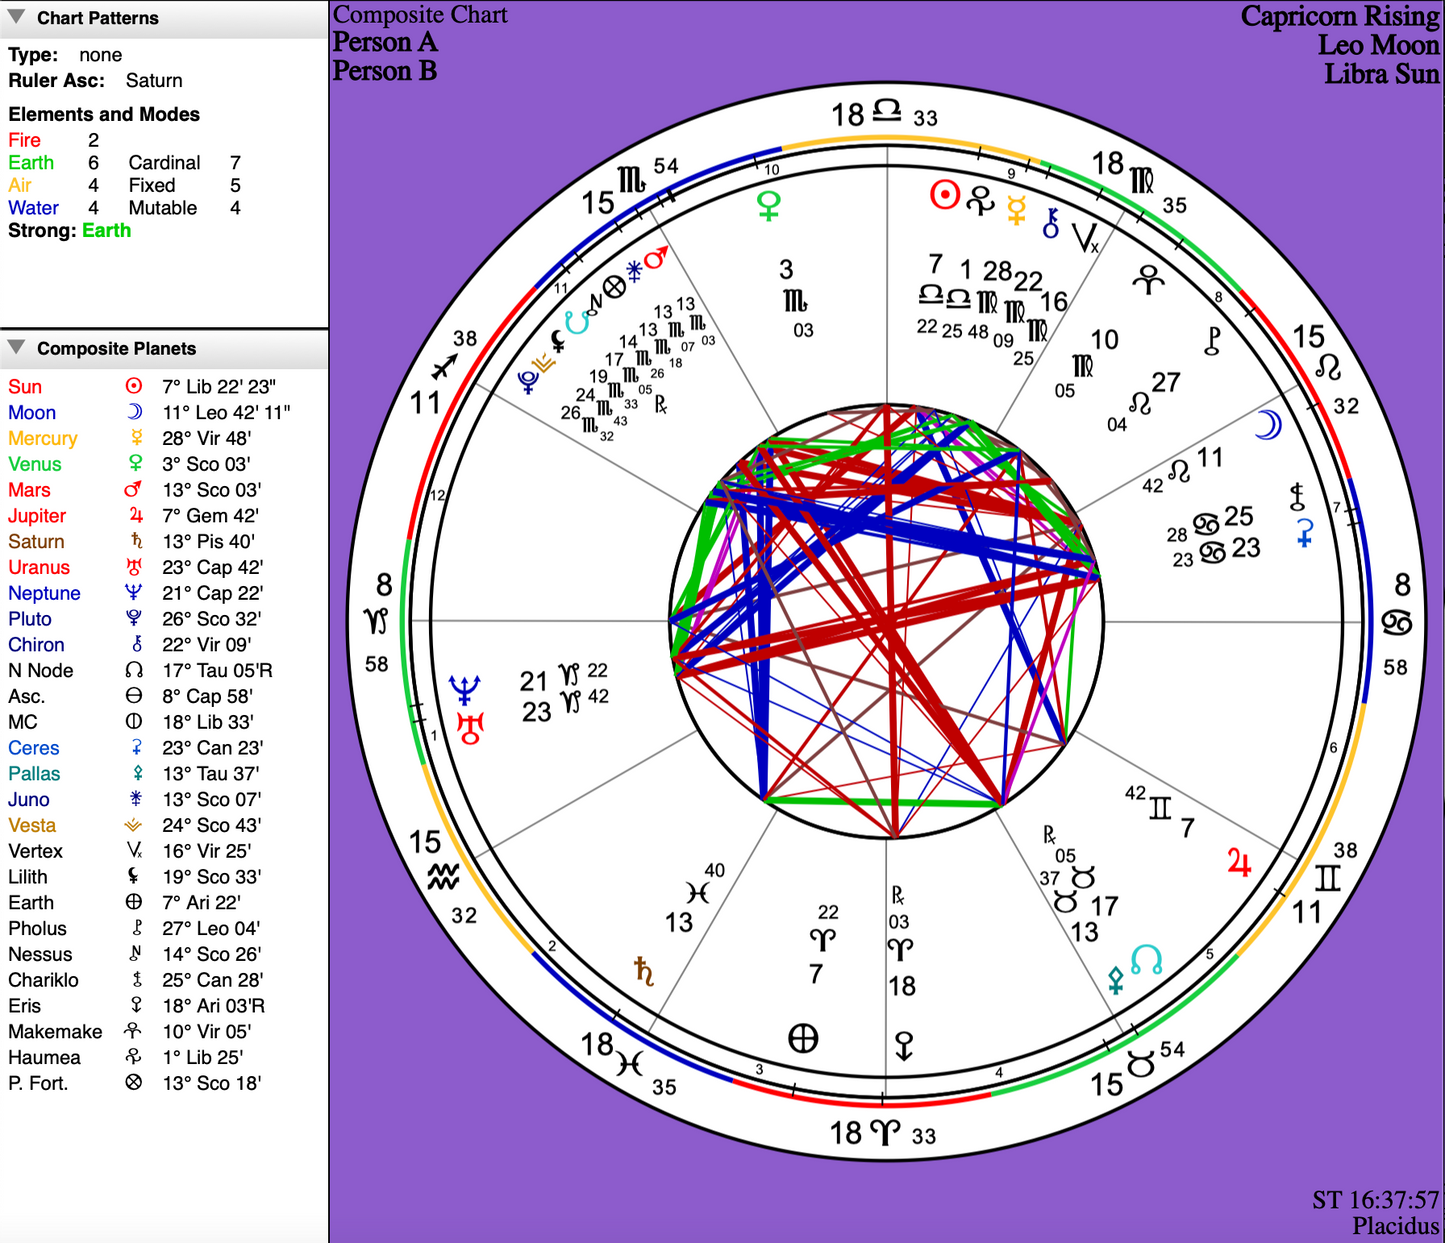1445x1243 pixels.
Task: Click the 'Composite Chart' title text
Action: coord(420,15)
